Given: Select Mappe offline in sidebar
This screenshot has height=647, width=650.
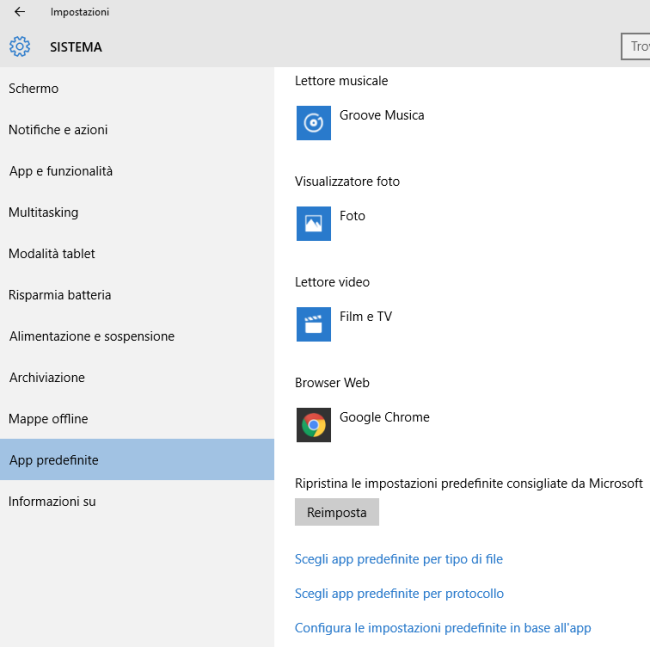Looking at the screenshot, I should click(x=48, y=419).
